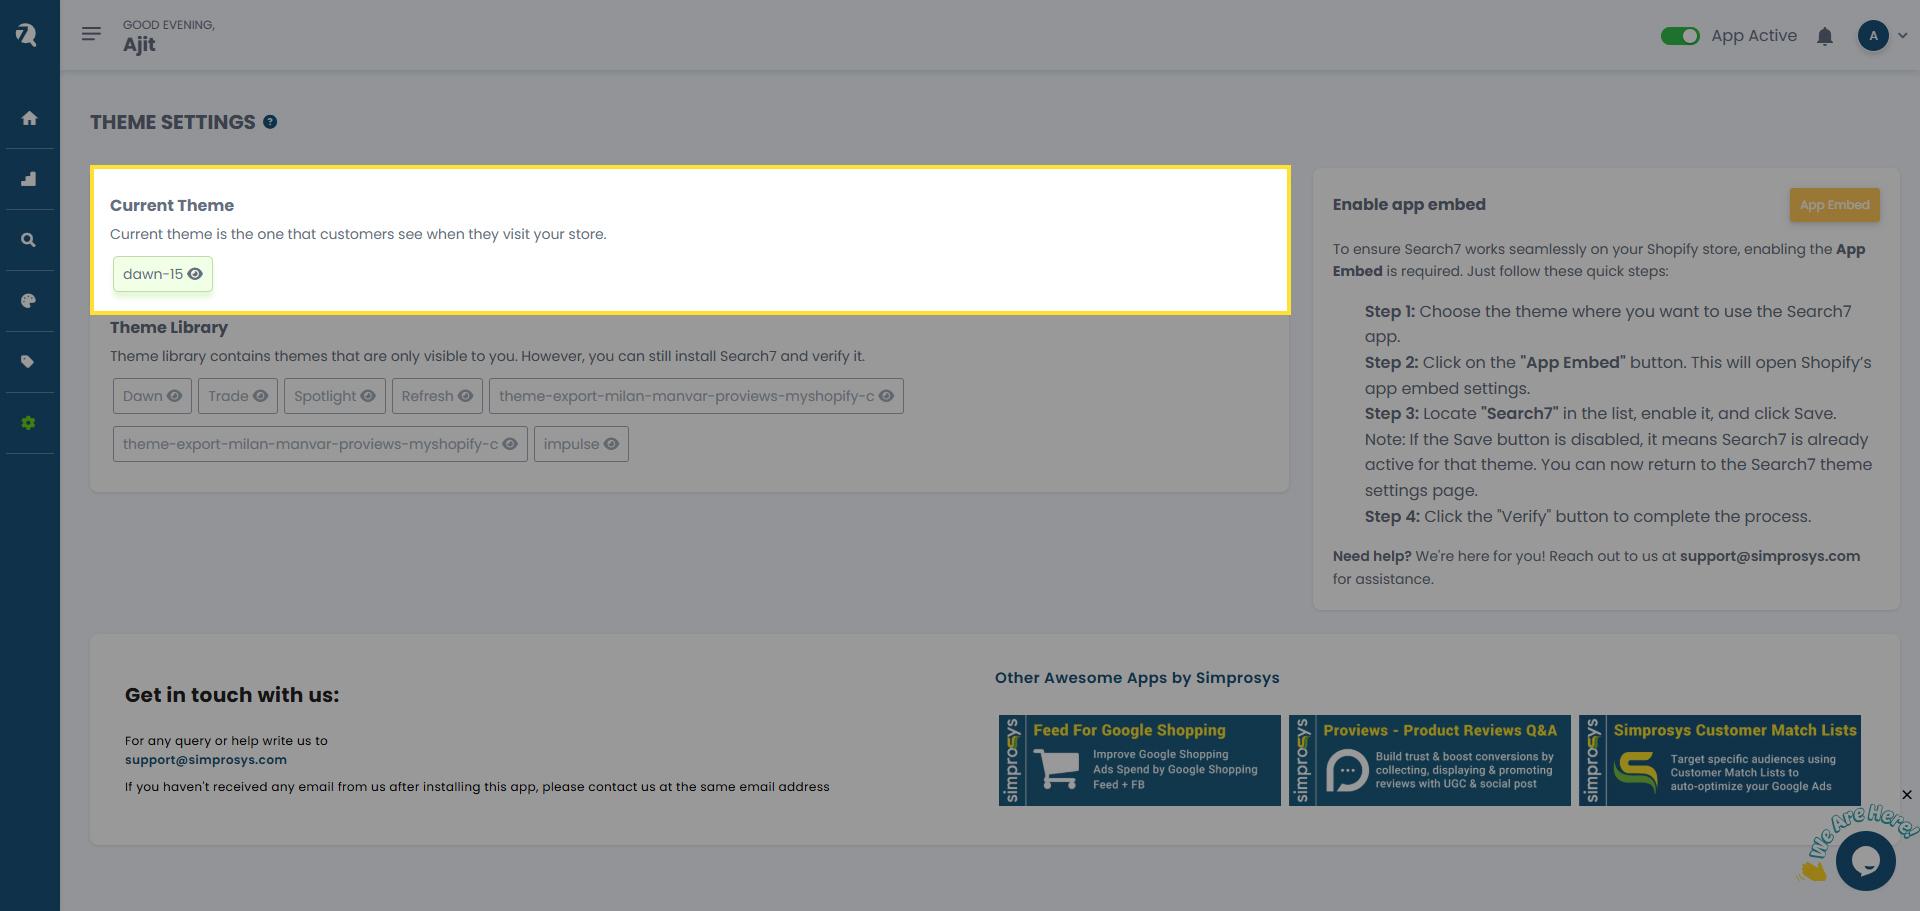Select the Trade theme from library
This screenshot has height=911, width=1920.
[237, 396]
